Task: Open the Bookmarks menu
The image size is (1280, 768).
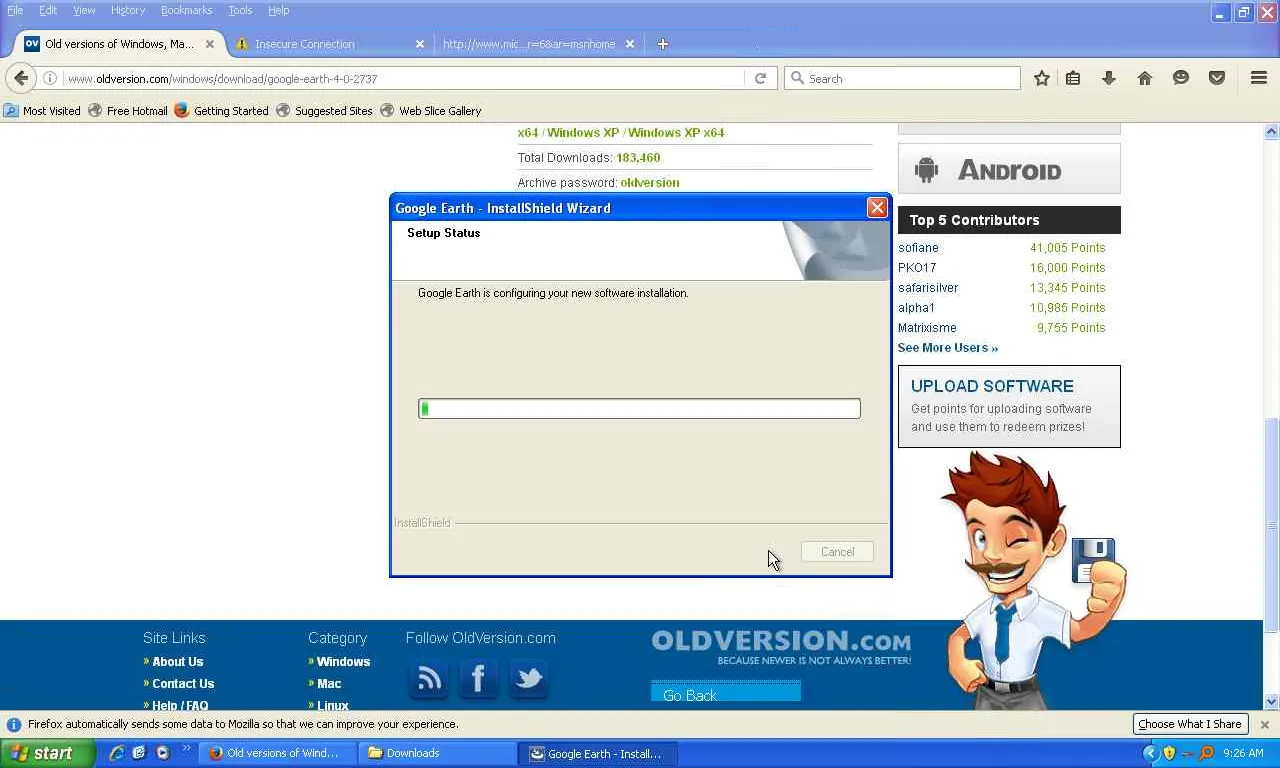Action: (187, 10)
